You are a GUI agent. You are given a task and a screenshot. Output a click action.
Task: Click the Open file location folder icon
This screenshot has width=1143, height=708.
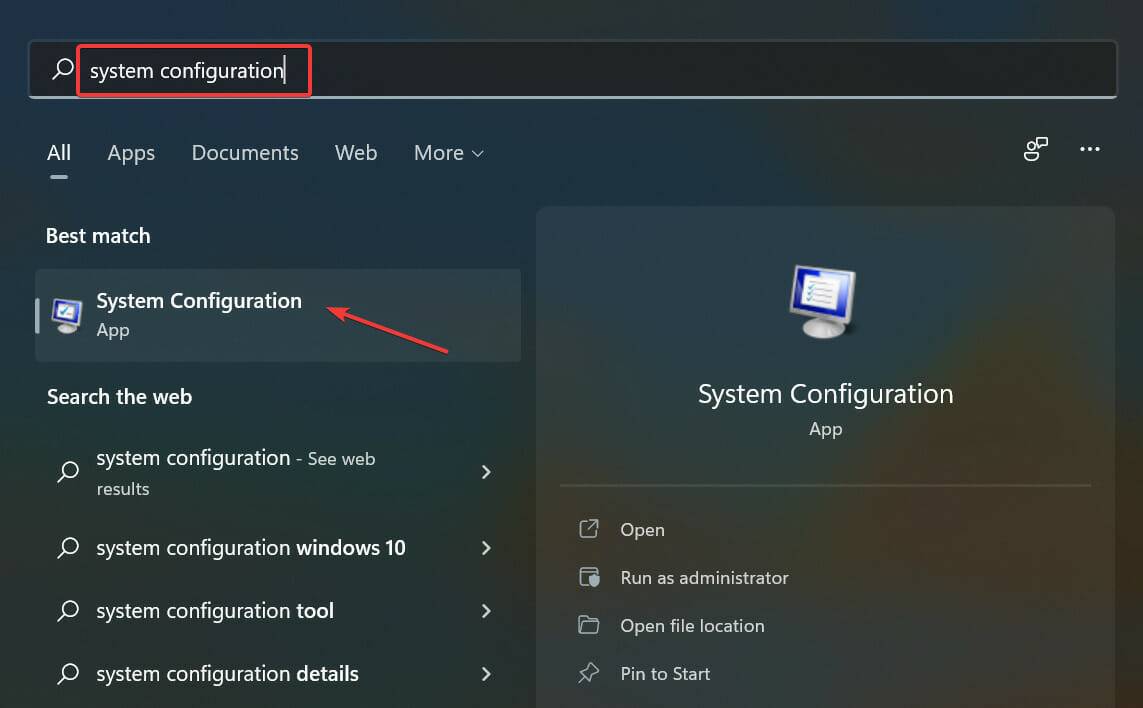point(589,625)
